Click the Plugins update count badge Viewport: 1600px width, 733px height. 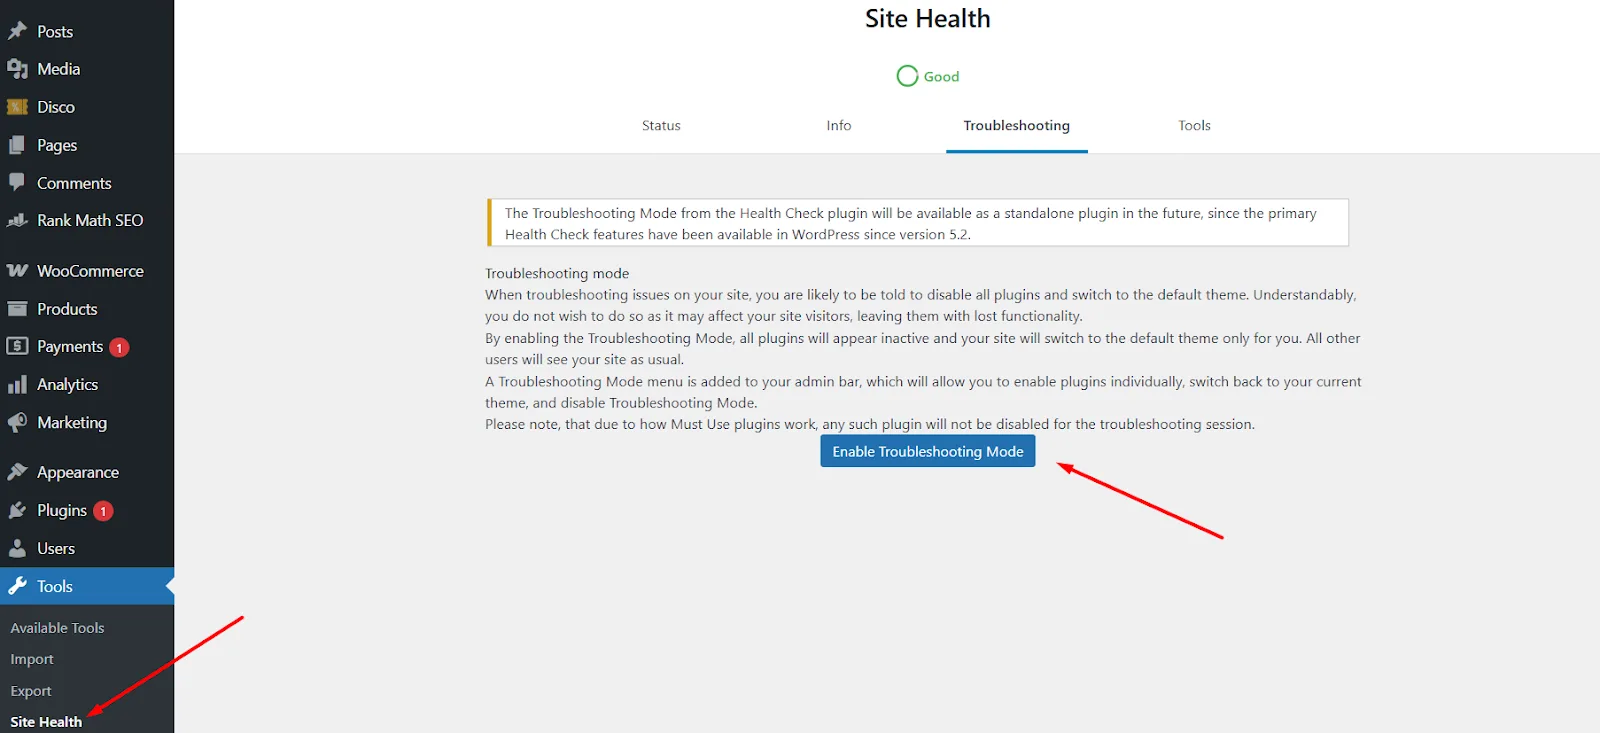pos(103,511)
